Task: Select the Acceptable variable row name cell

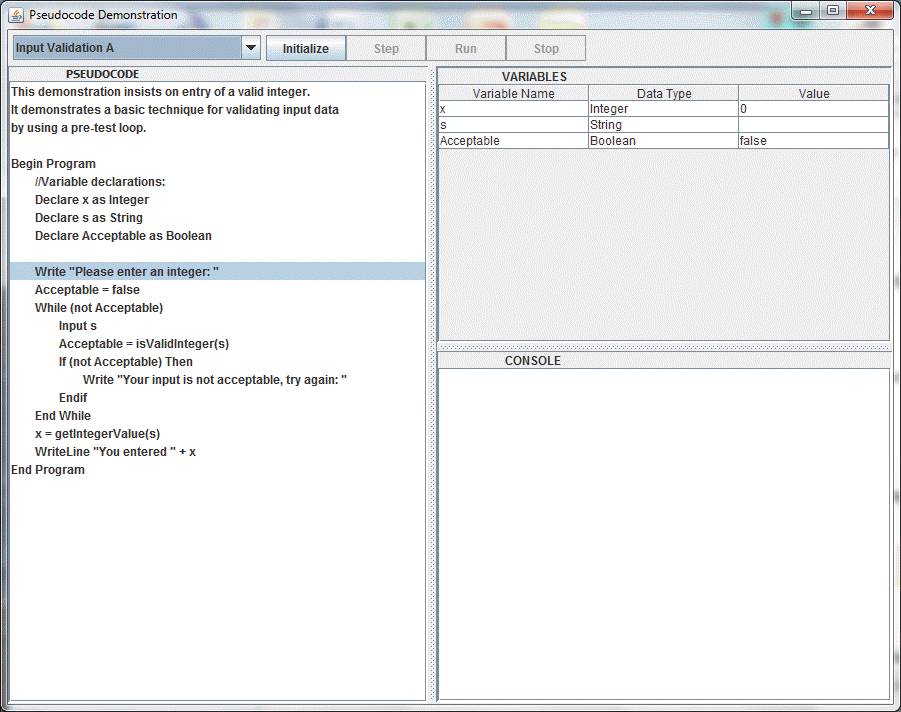Action: [513, 141]
